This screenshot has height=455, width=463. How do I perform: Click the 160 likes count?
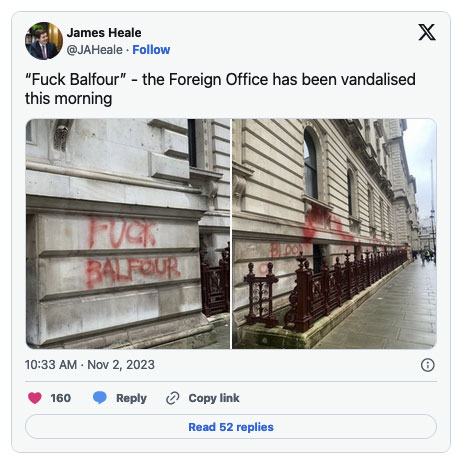61,398
